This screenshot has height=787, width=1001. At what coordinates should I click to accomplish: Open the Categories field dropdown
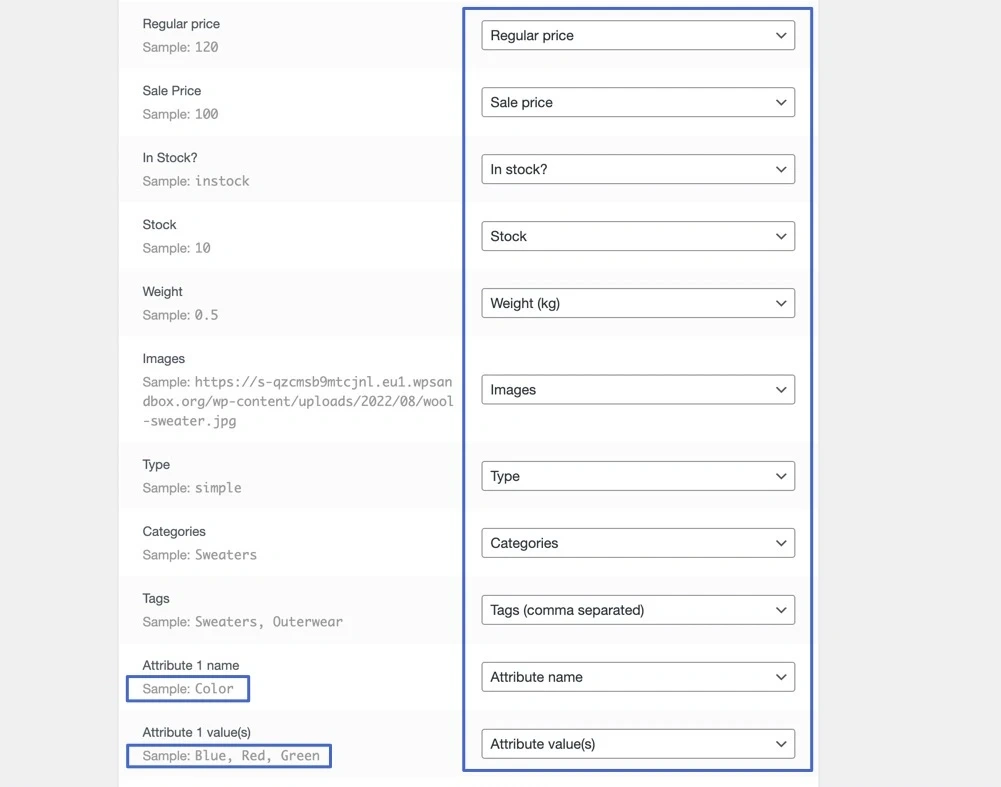(637, 544)
